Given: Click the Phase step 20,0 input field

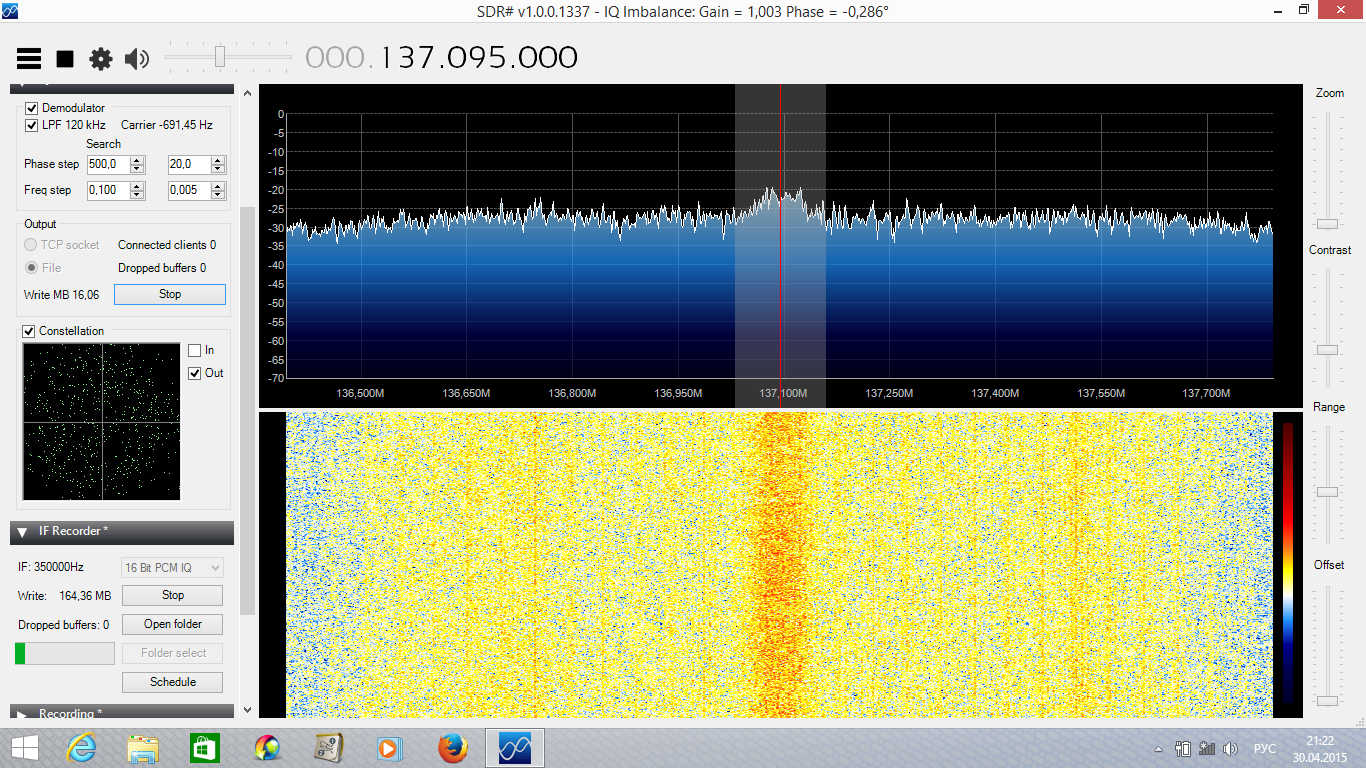Looking at the screenshot, I should click(190, 164).
